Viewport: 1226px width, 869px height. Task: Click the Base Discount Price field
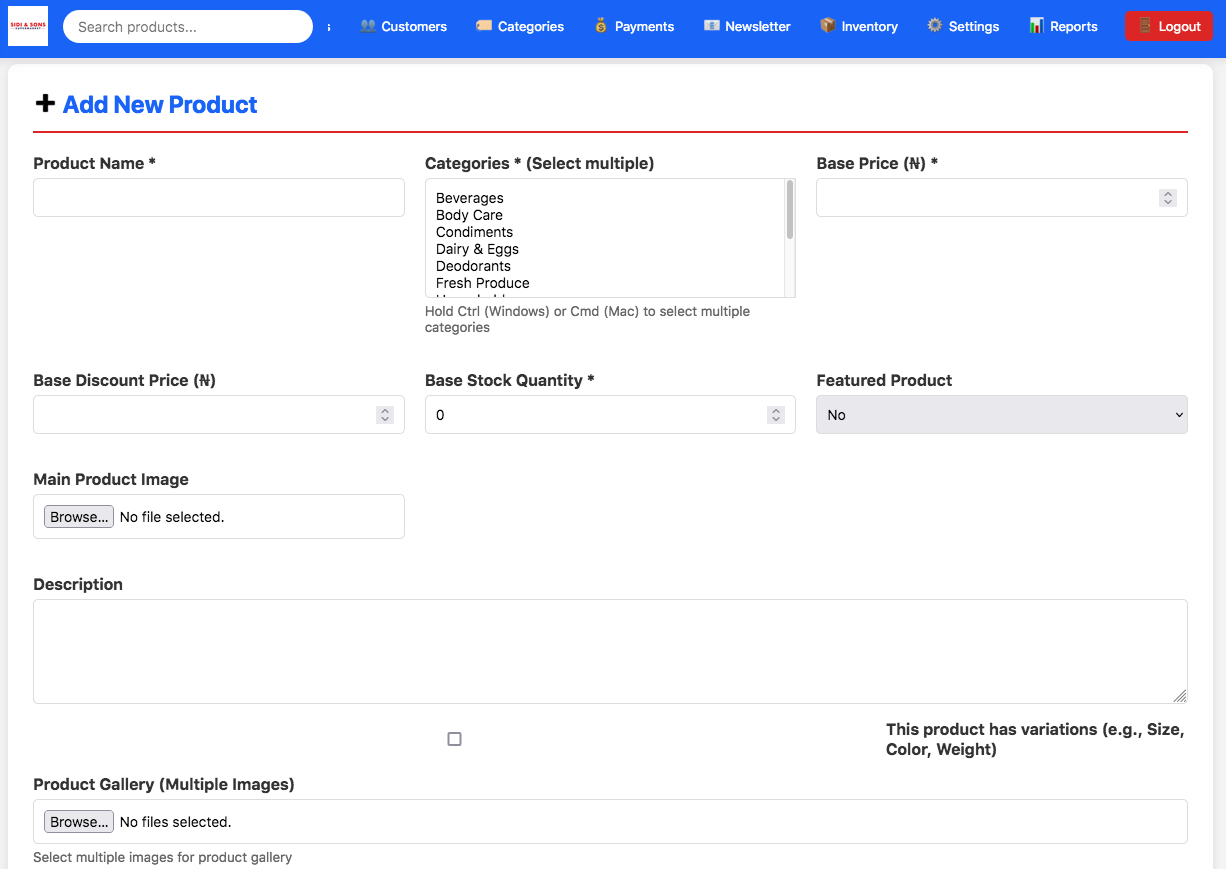click(219, 415)
